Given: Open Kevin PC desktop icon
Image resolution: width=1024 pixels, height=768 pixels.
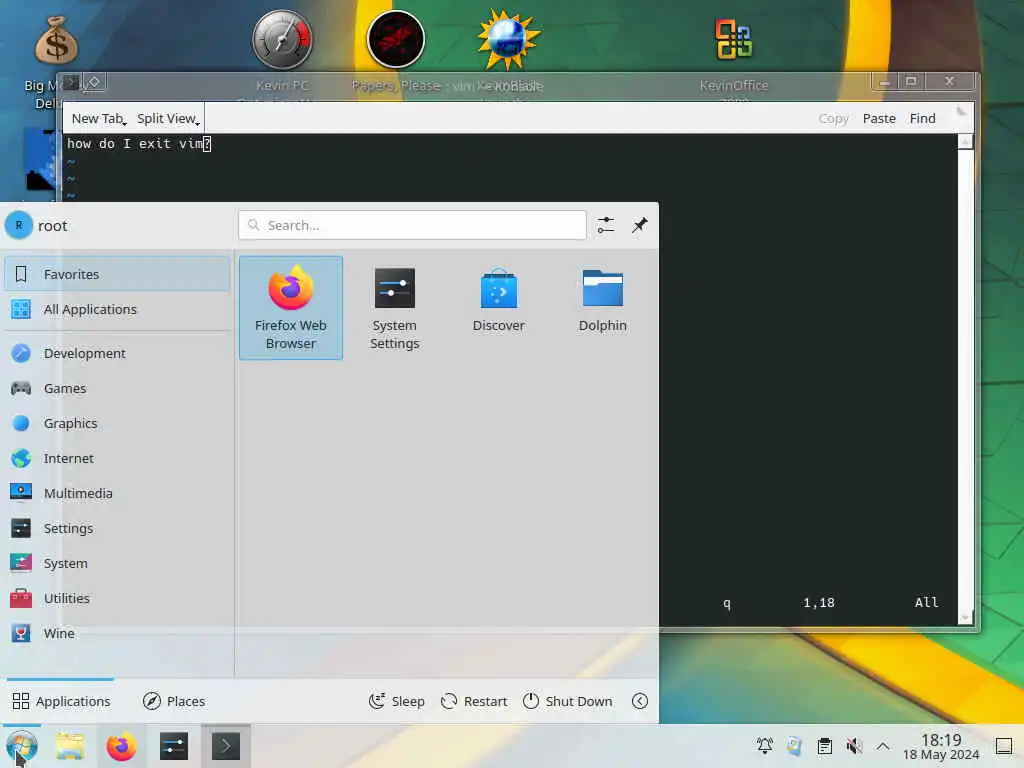Looking at the screenshot, I should click(282, 40).
